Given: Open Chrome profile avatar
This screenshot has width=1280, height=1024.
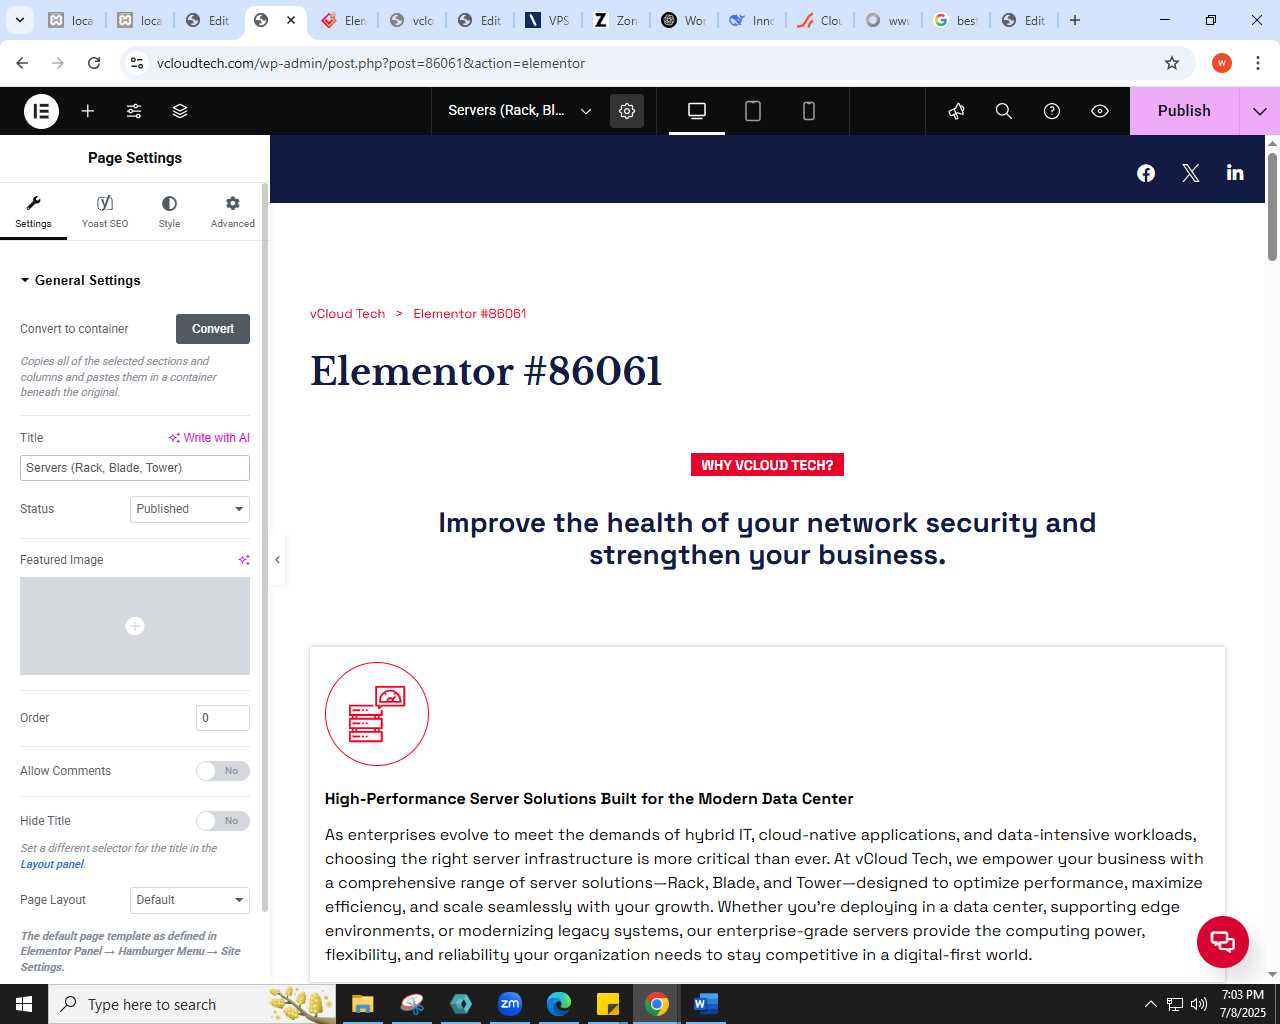Looking at the screenshot, I should click(1222, 63).
